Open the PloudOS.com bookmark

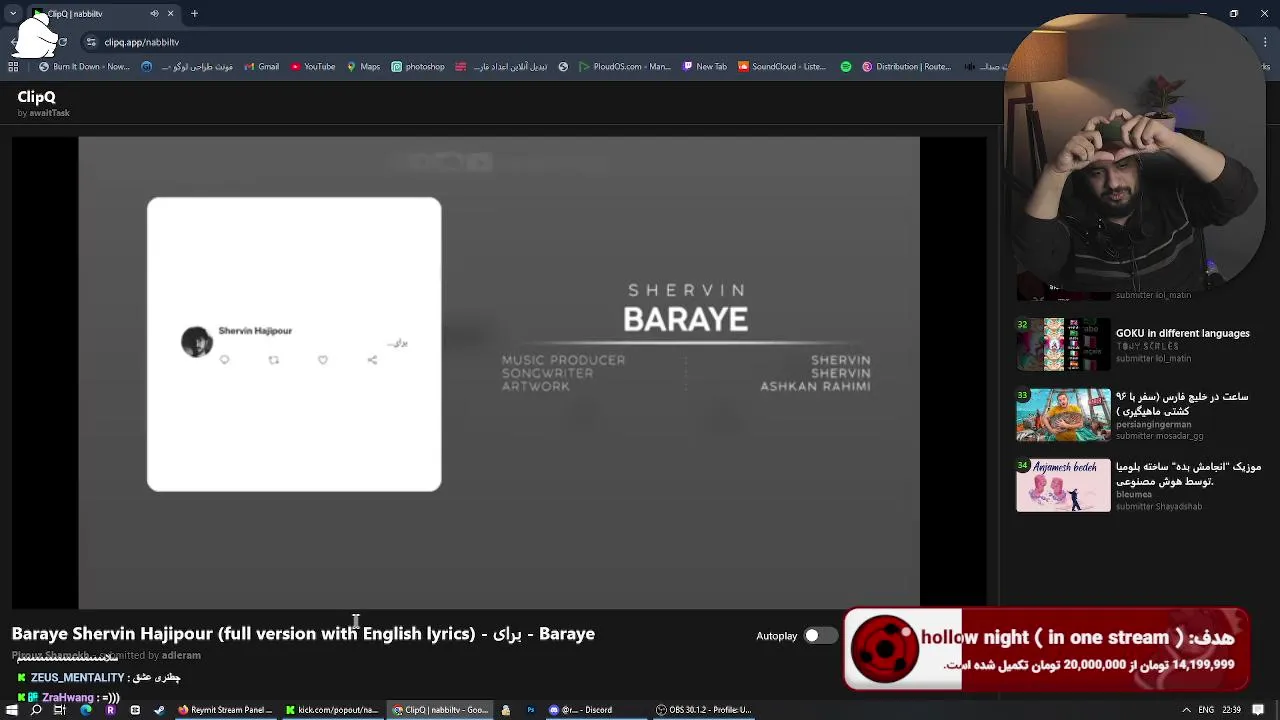point(625,67)
